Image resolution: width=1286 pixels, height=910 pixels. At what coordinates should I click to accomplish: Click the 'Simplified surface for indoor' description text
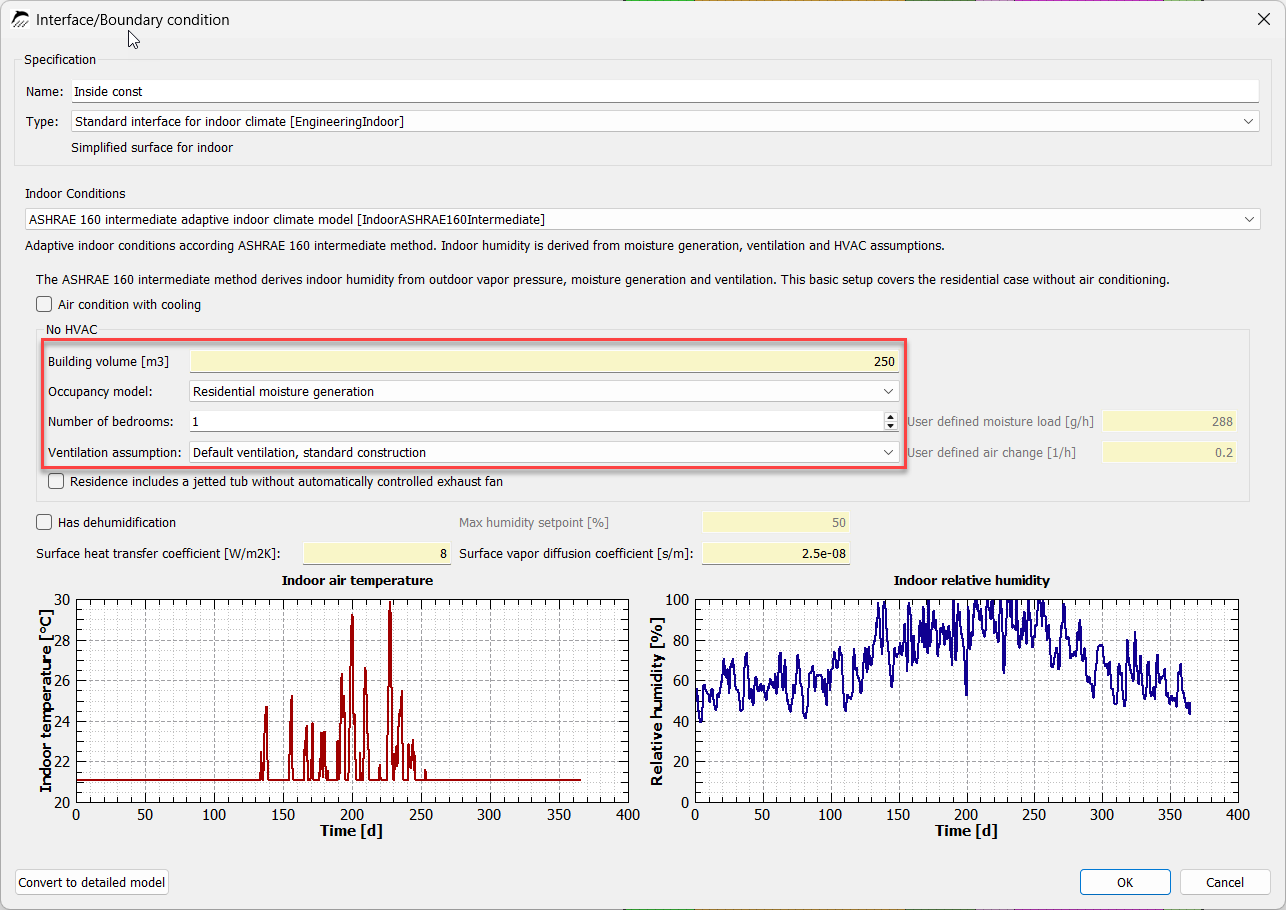coord(152,148)
